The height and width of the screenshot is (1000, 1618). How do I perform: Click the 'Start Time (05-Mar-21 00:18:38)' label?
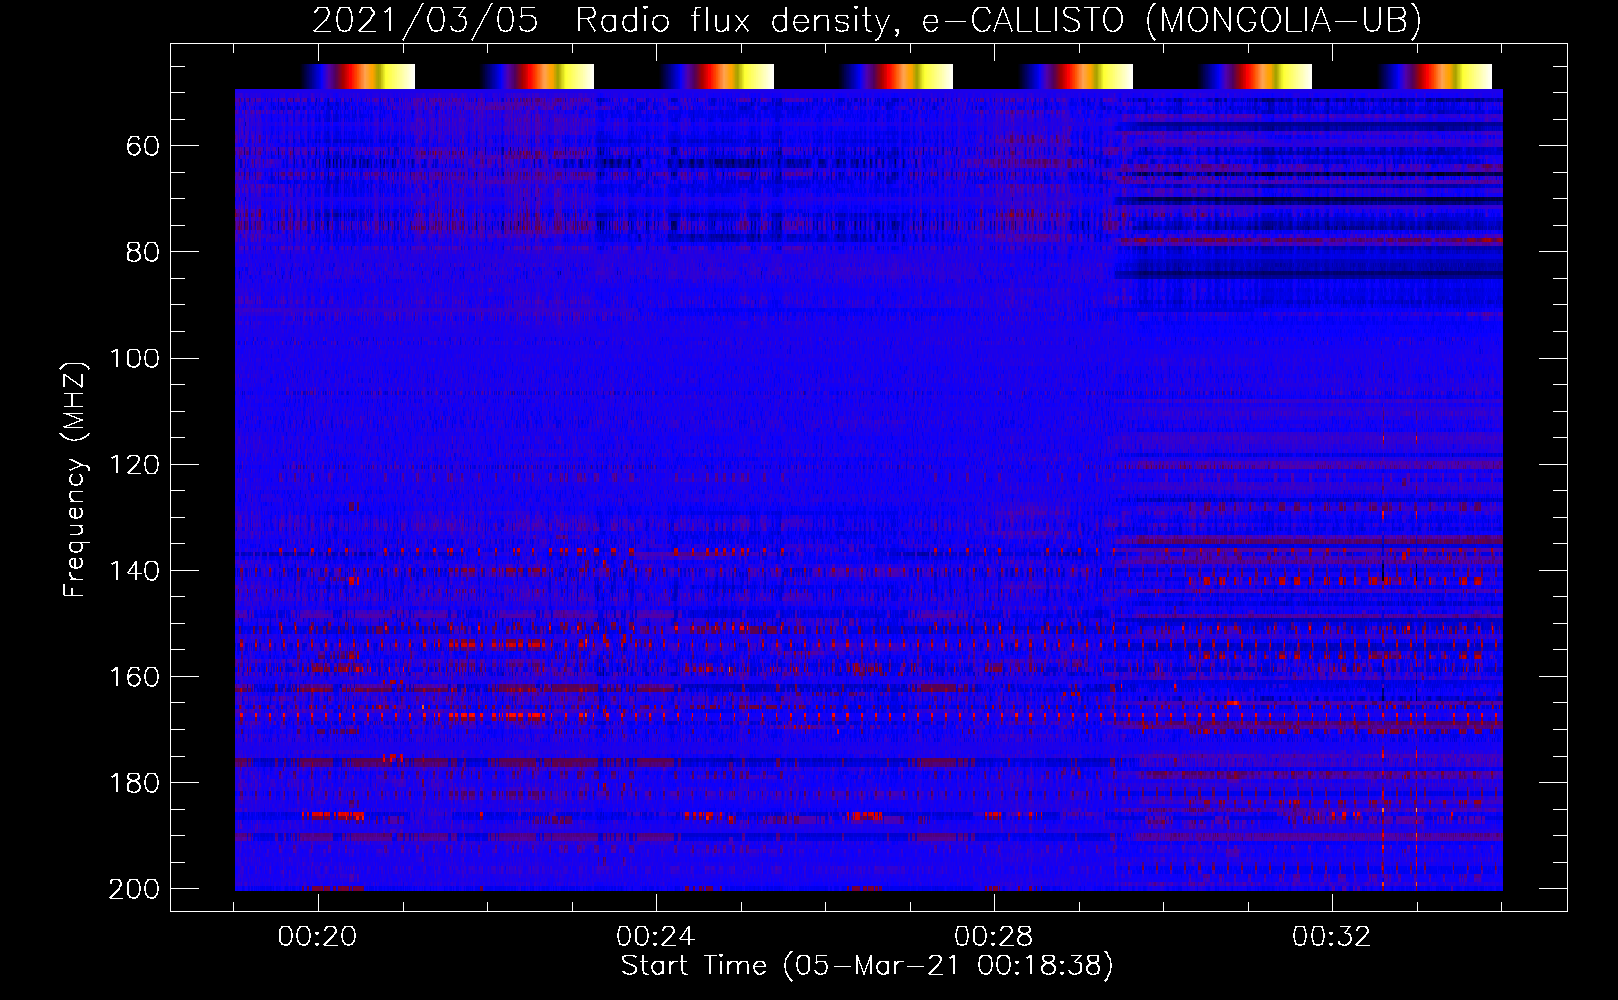pyautogui.click(x=867, y=966)
